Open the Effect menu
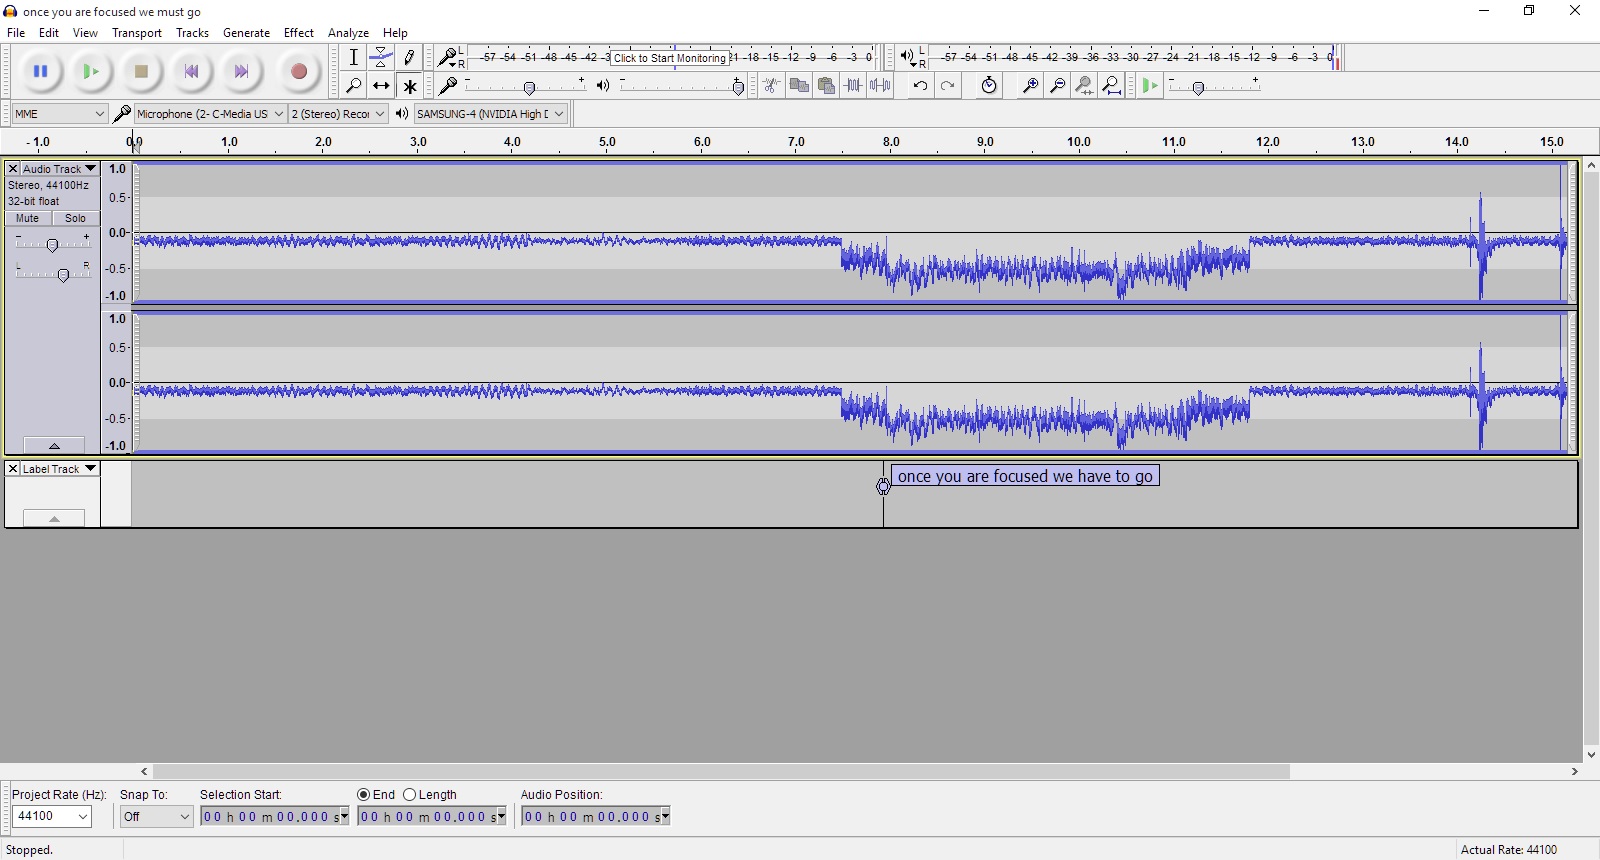The height and width of the screenshot is (860, 1600). coord(298,33)
